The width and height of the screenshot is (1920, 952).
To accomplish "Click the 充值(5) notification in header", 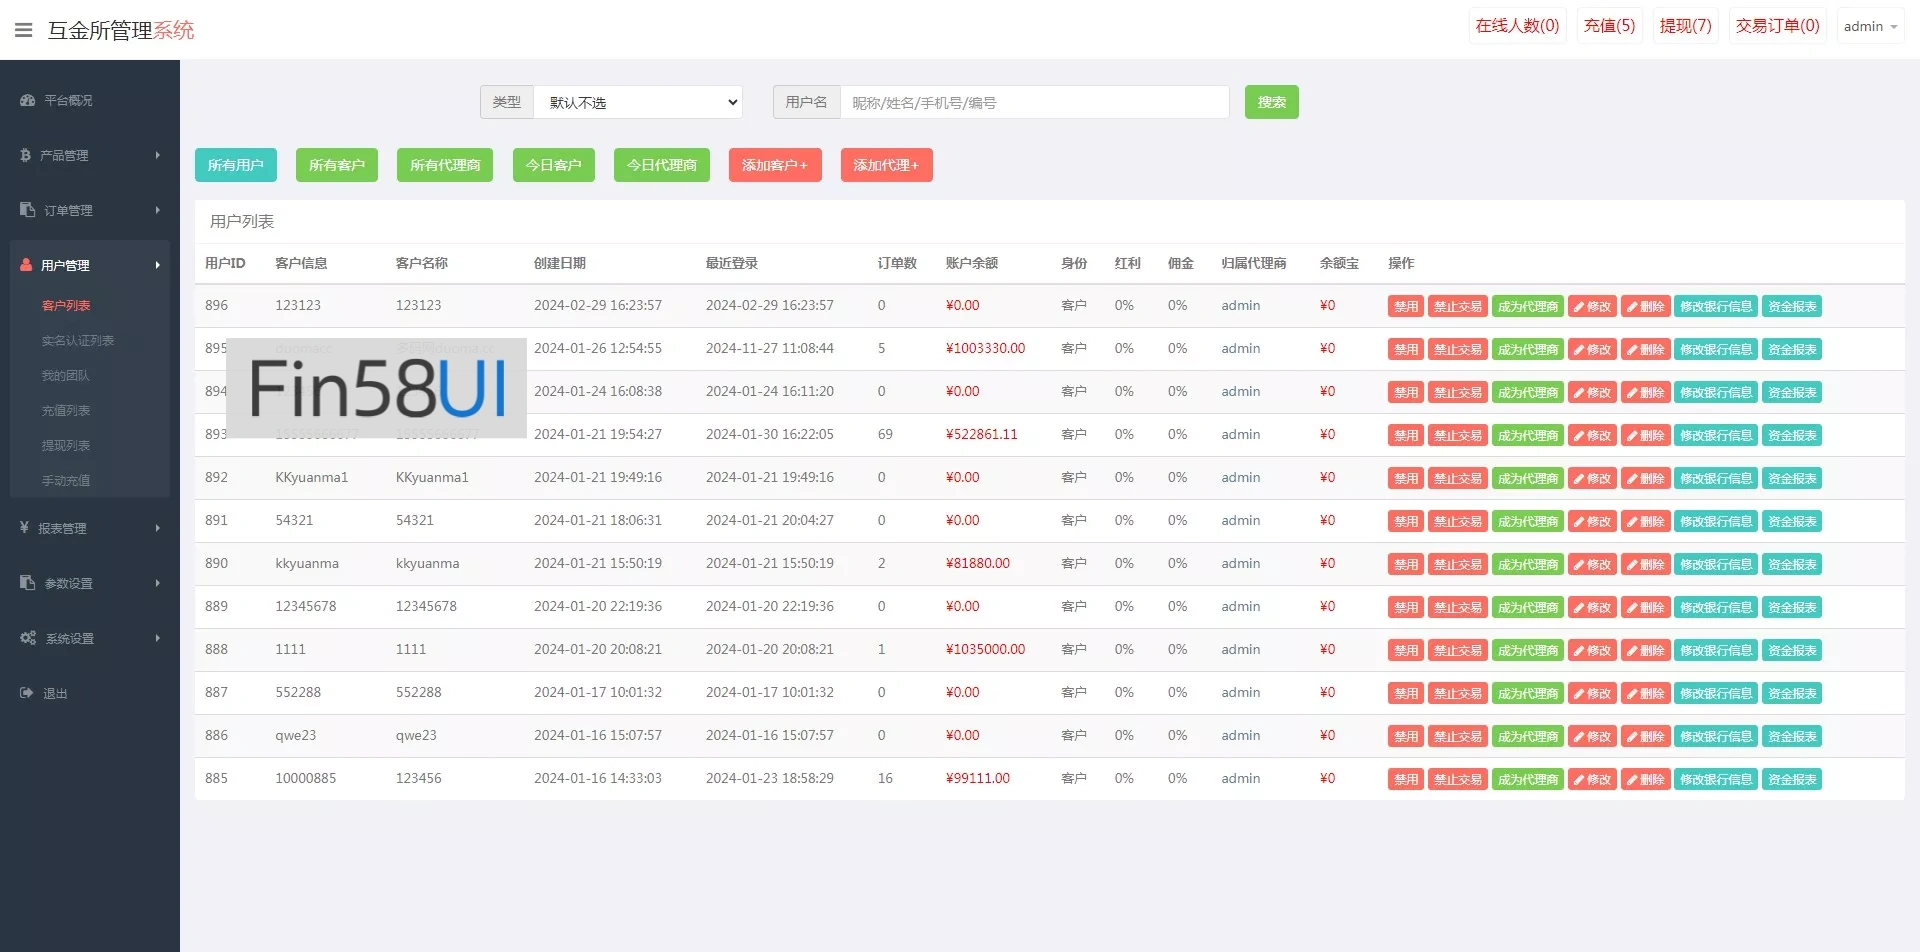I will pyautogui.click(x=1609, y=26).
